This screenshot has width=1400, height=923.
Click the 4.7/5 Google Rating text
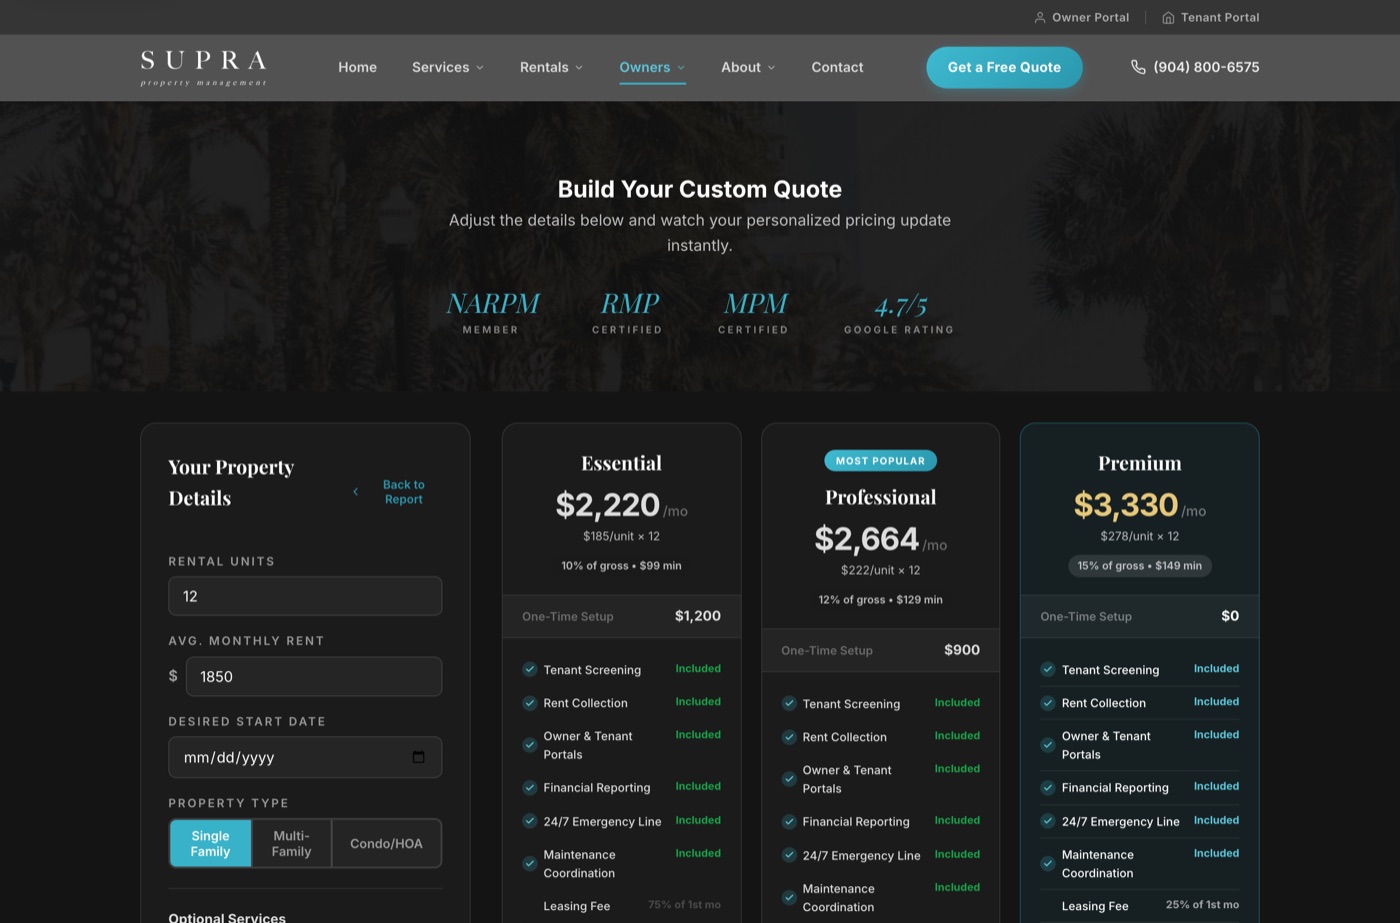[899, 314]
